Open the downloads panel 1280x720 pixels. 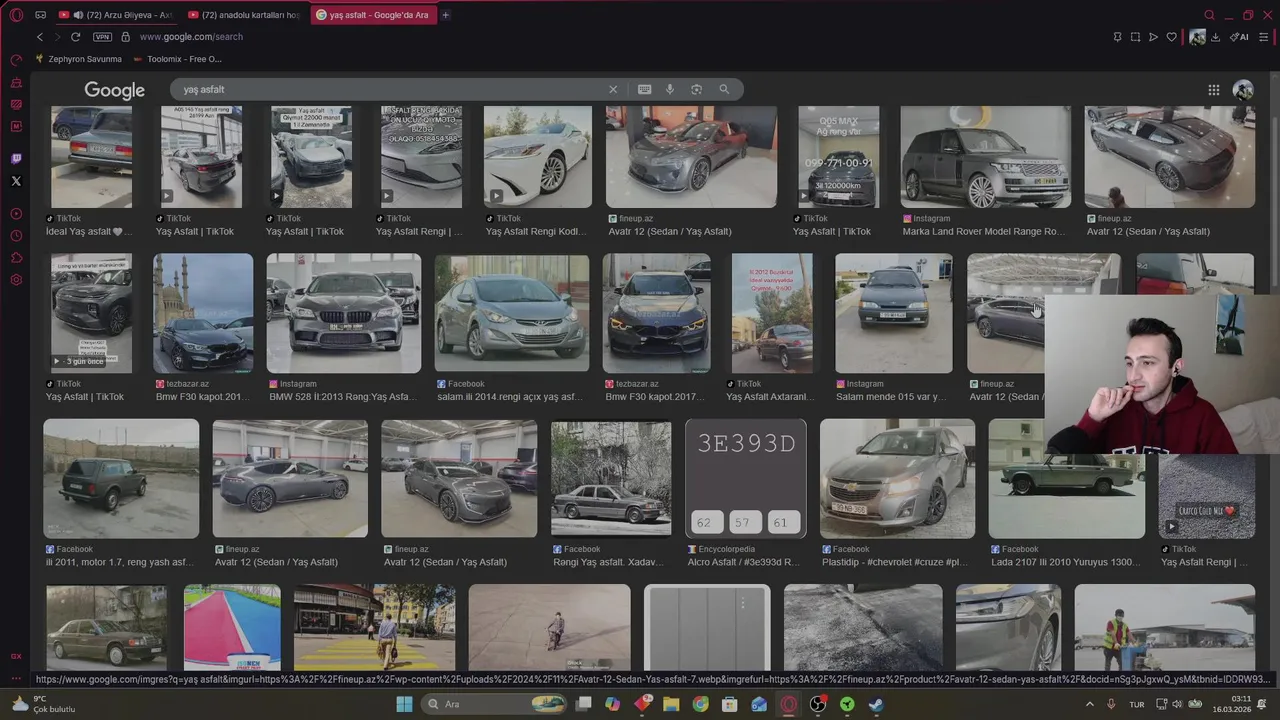coord(1215,37)
